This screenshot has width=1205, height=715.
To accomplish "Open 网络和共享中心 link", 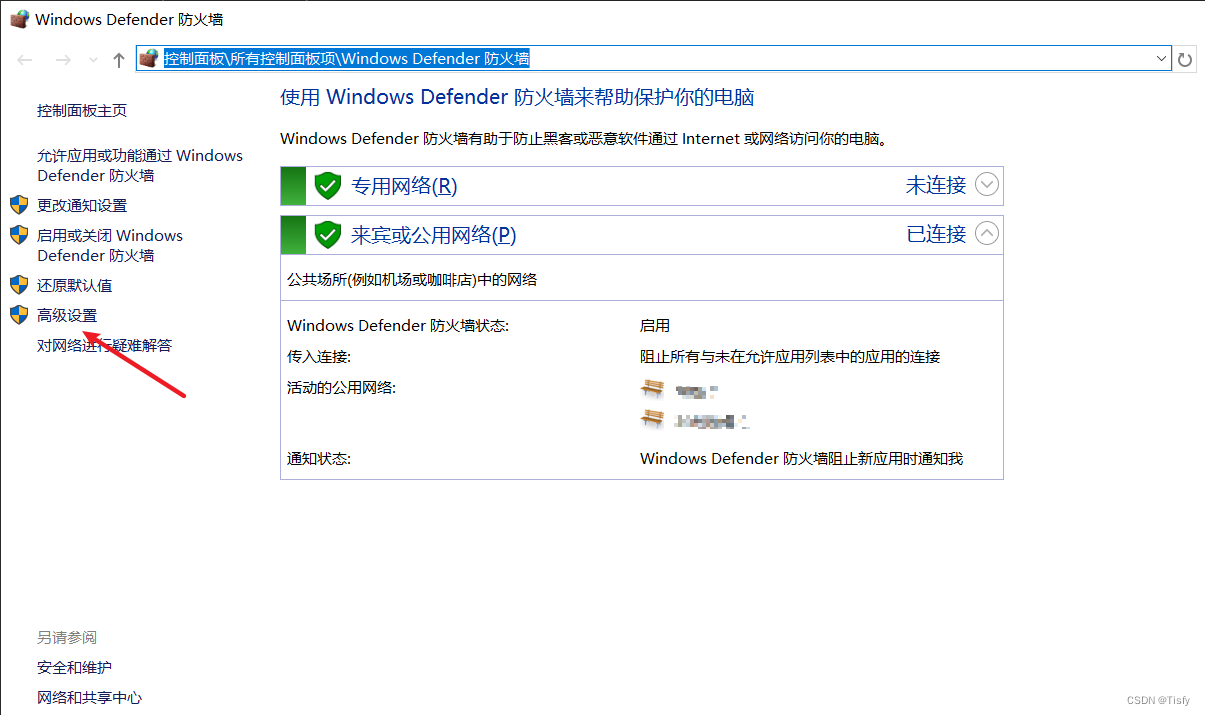I will click(x=90, y=698).
